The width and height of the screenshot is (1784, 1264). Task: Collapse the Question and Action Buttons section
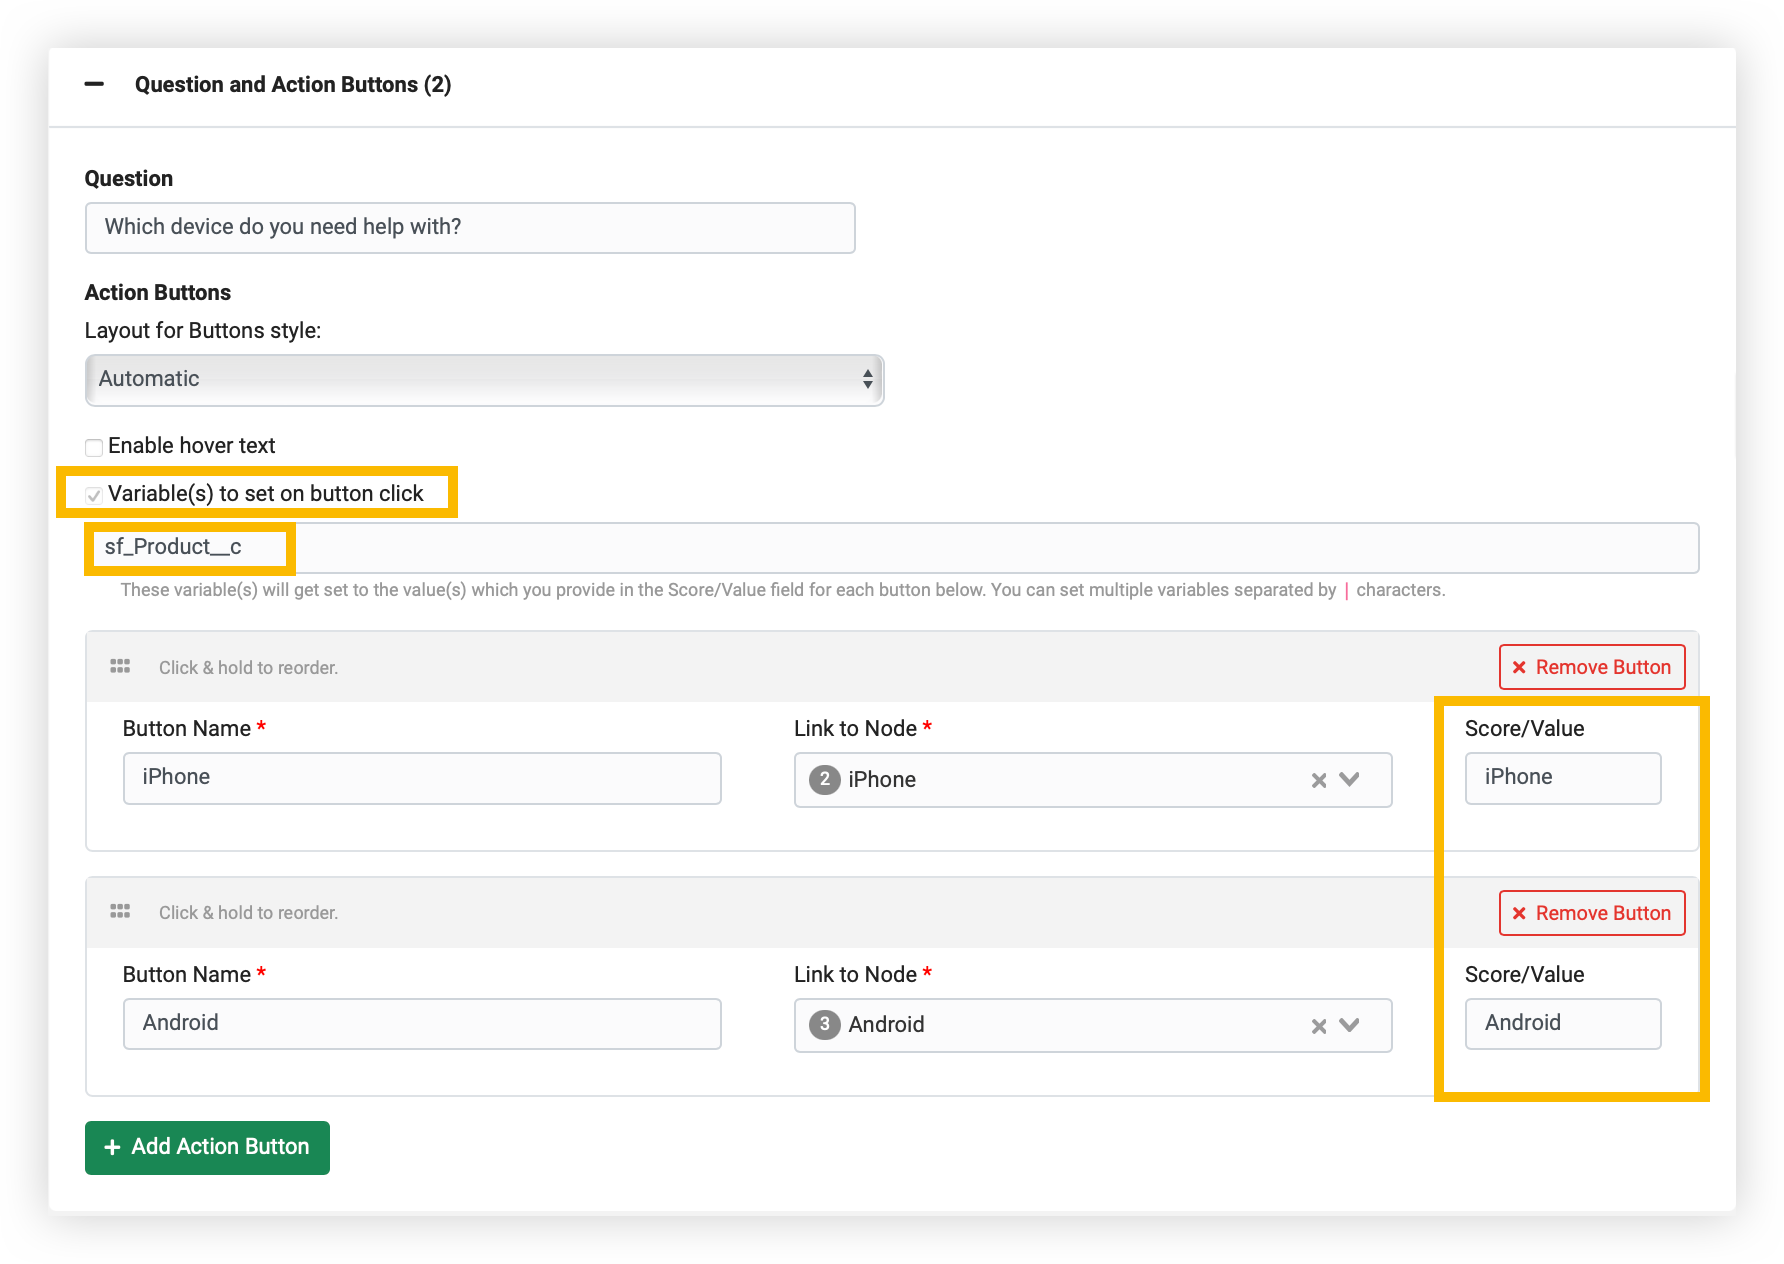(95, 84)
